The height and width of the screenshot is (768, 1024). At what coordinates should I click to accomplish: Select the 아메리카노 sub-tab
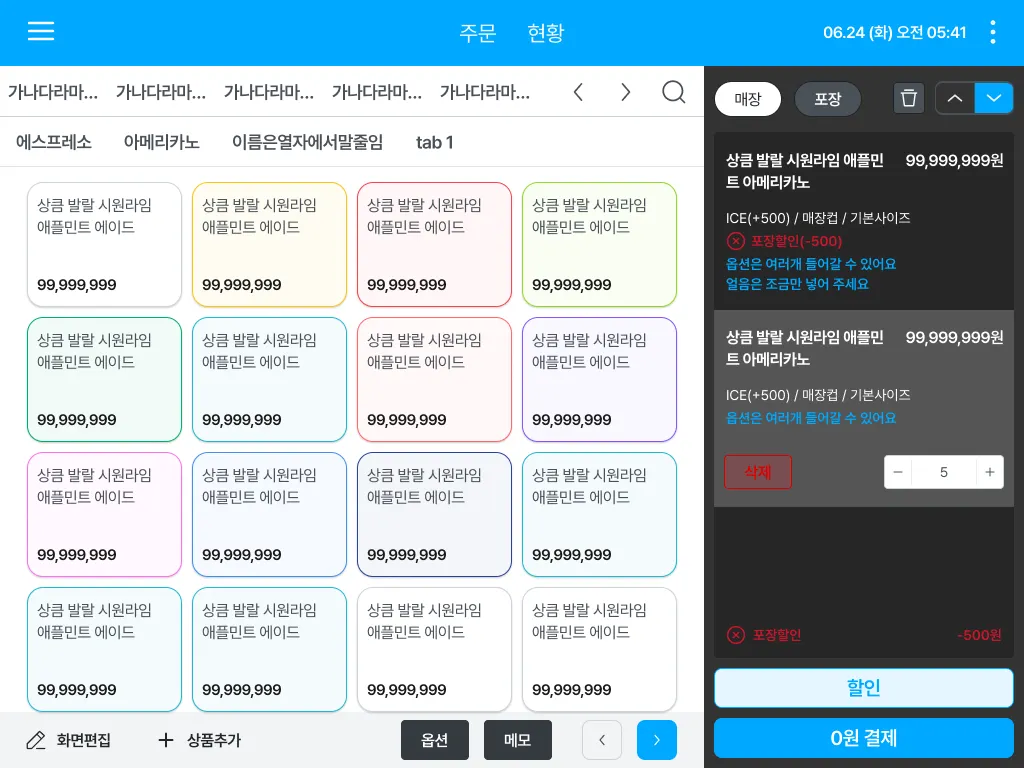coord(161,142)
